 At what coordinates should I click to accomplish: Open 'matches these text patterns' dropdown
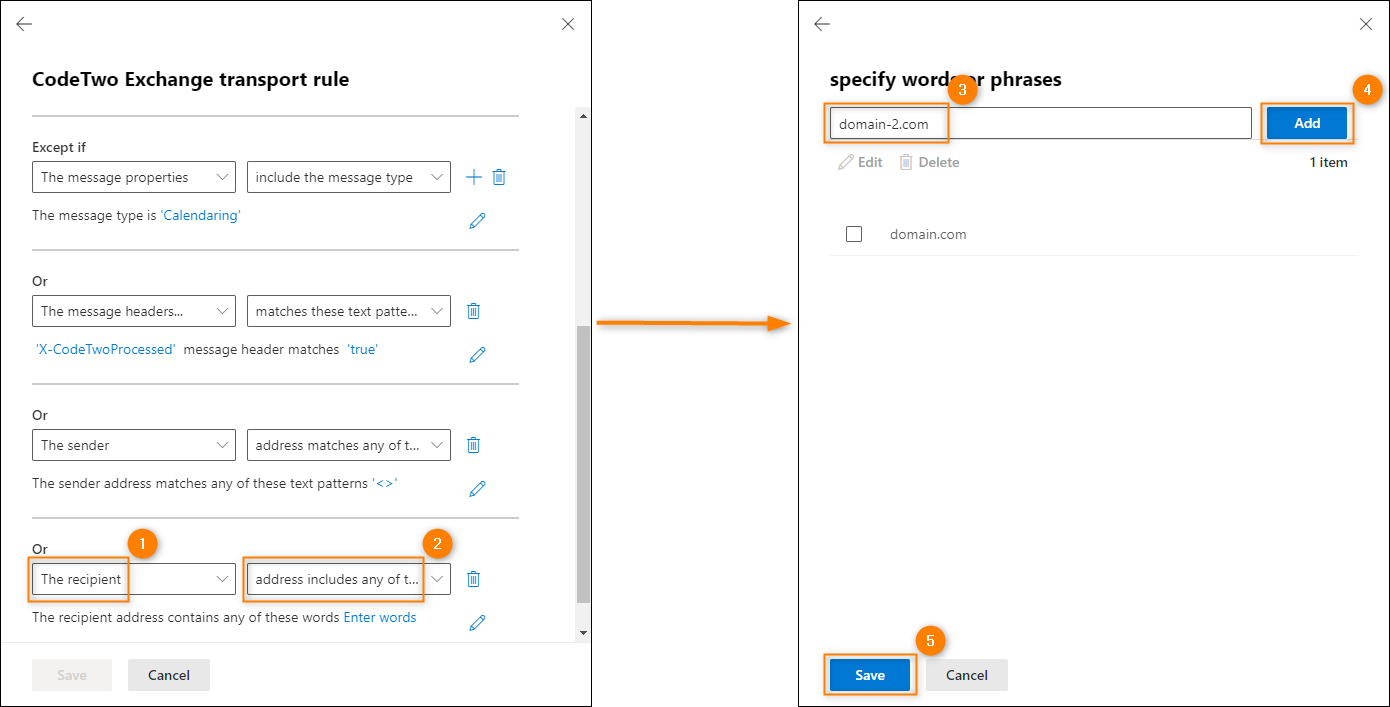[x=349, y=311]
